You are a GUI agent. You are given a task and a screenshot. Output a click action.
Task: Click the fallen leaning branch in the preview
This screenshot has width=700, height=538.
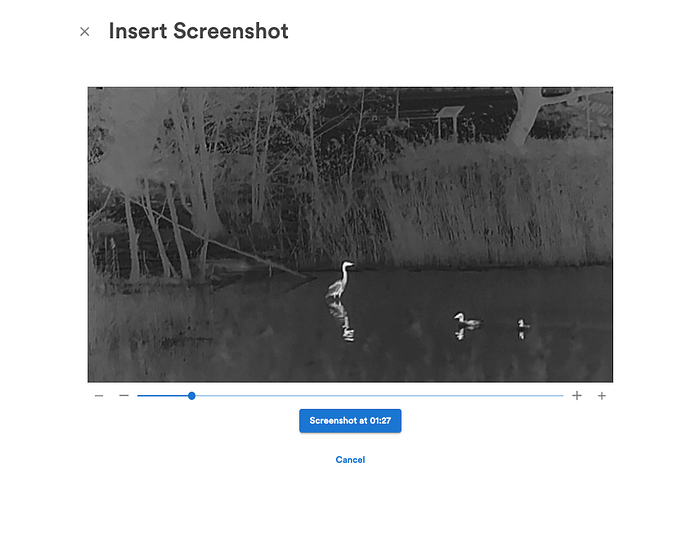pyautogui.click(x=223, y=242)
